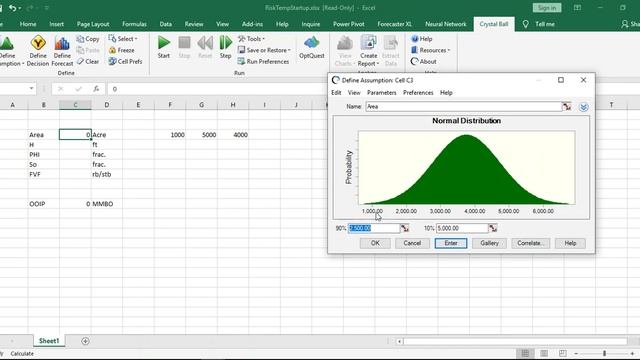Open the Select dropdown in ribbon
640x360 pixels.
(x=123, y=39)
